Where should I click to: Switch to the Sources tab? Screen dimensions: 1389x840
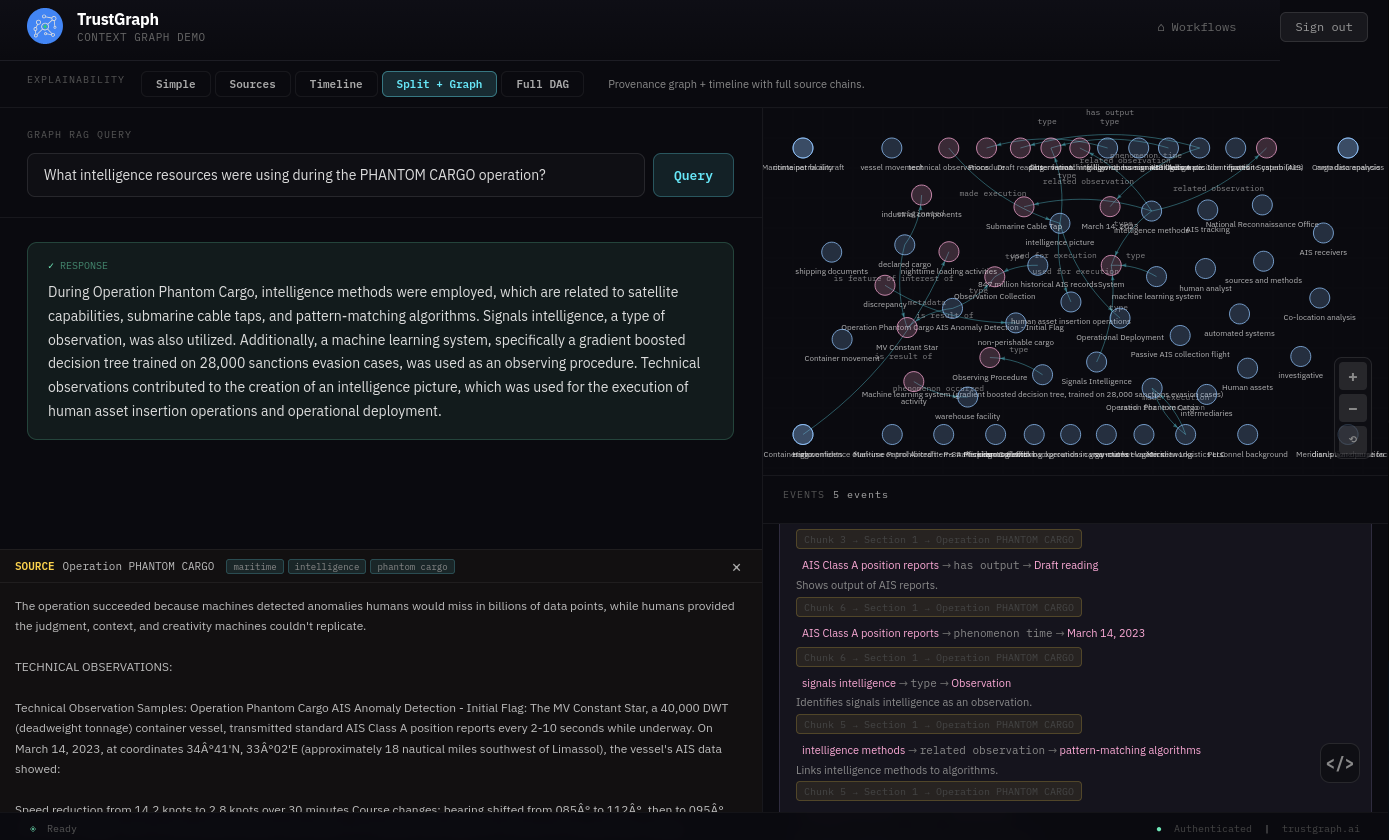coord(253,84)
